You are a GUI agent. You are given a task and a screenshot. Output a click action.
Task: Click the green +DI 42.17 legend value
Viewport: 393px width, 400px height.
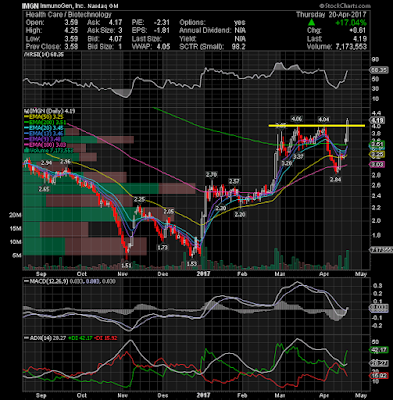(80, 338)
